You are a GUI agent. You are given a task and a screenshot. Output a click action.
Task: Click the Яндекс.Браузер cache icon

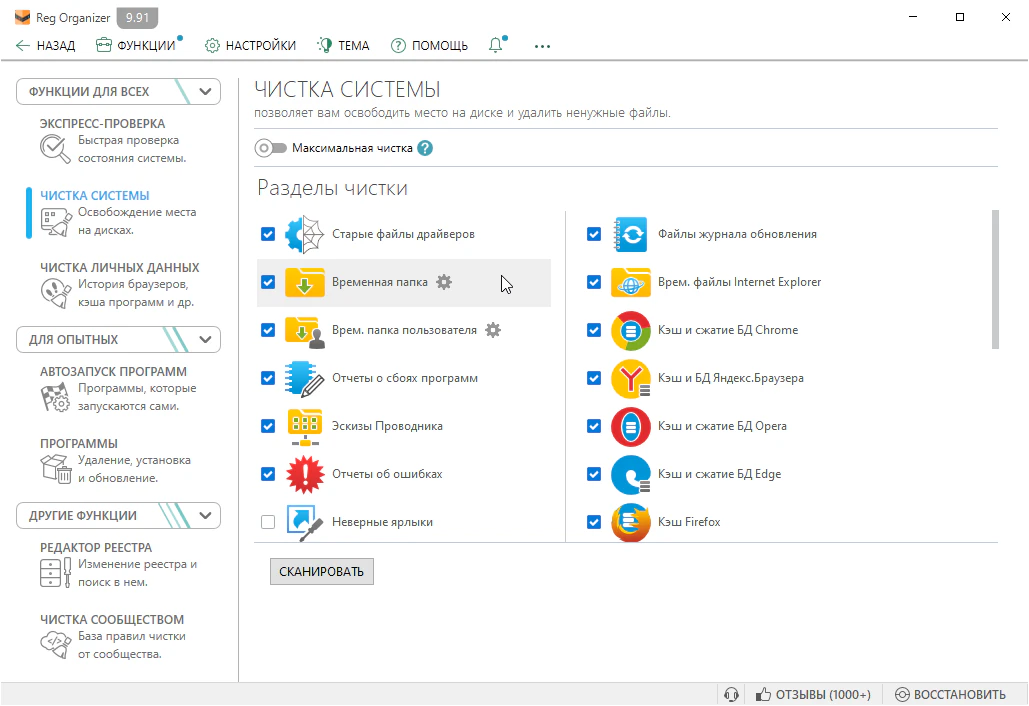click(630, 378)
